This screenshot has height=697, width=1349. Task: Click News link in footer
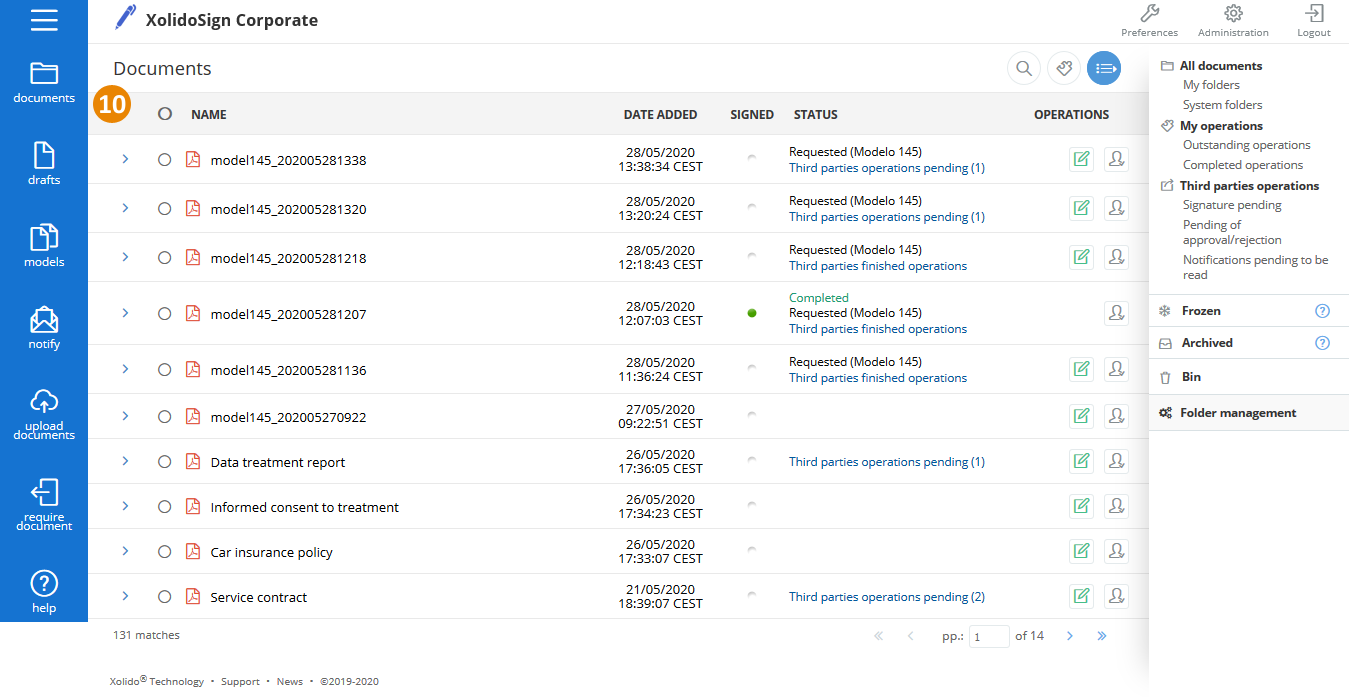pos(290,682)
